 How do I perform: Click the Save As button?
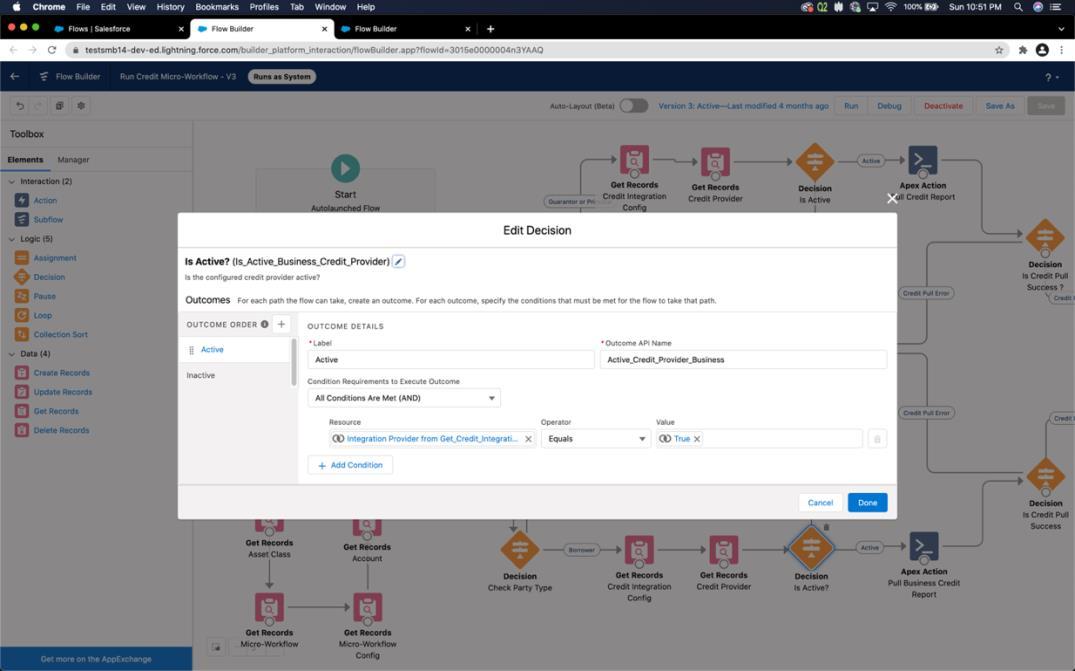tap(1000, 106)
